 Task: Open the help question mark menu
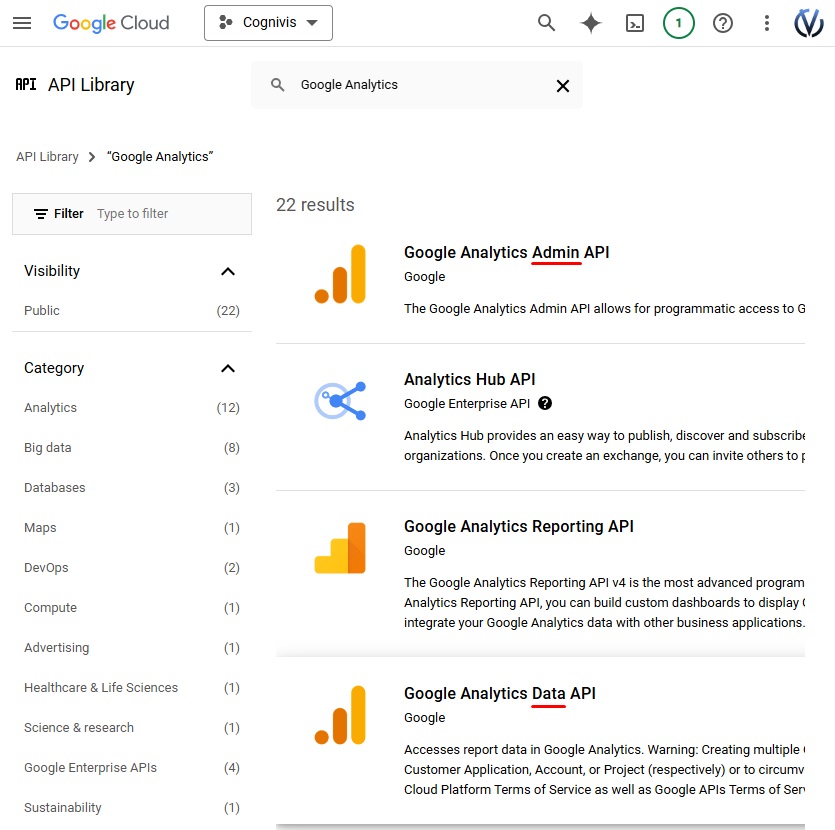[x=723, y=23]
